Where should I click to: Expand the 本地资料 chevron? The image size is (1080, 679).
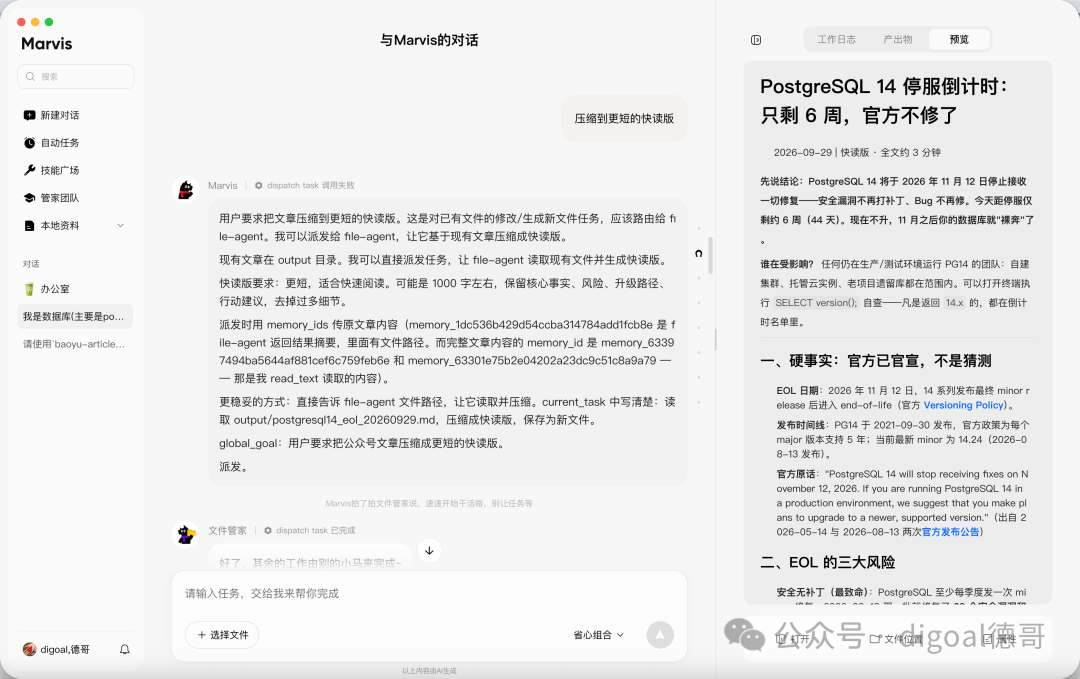coord(121,225)
